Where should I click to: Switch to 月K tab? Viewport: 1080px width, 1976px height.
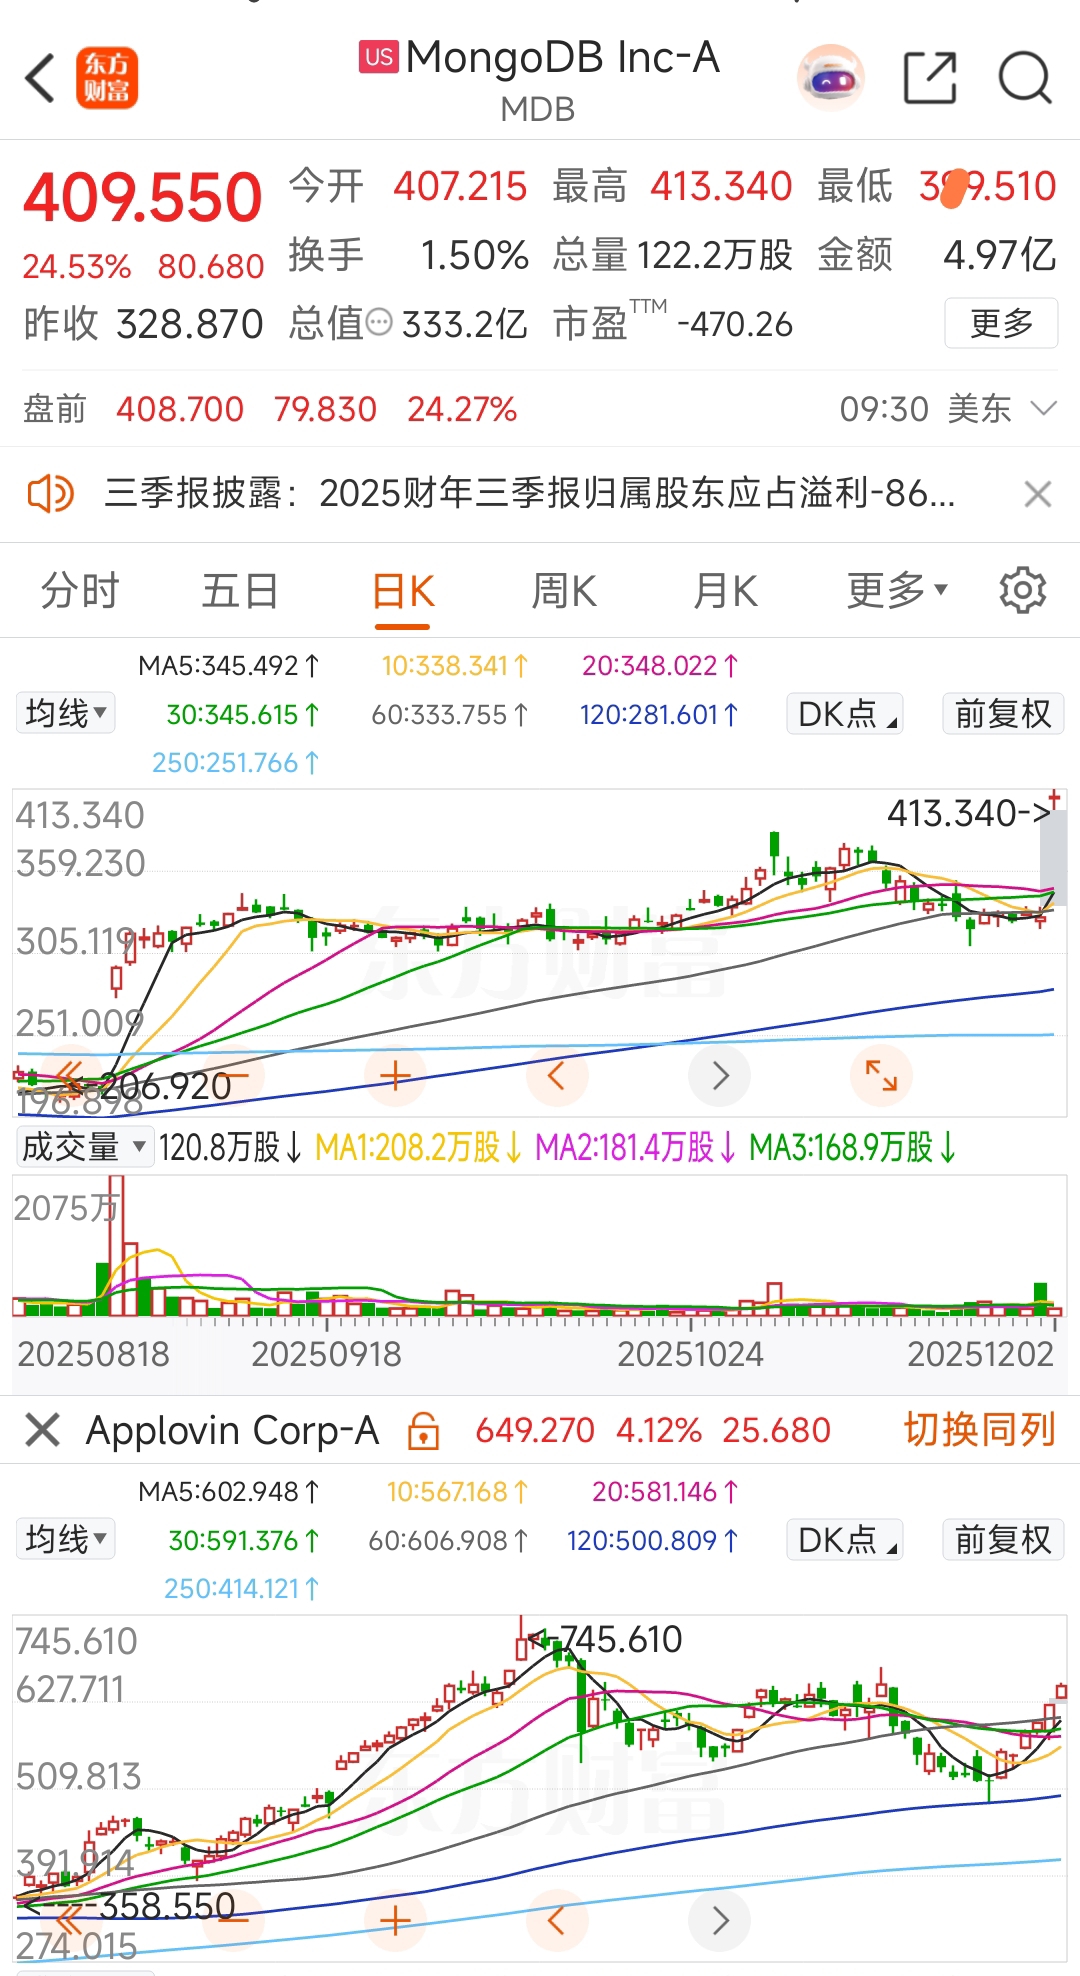pos(726,591)
